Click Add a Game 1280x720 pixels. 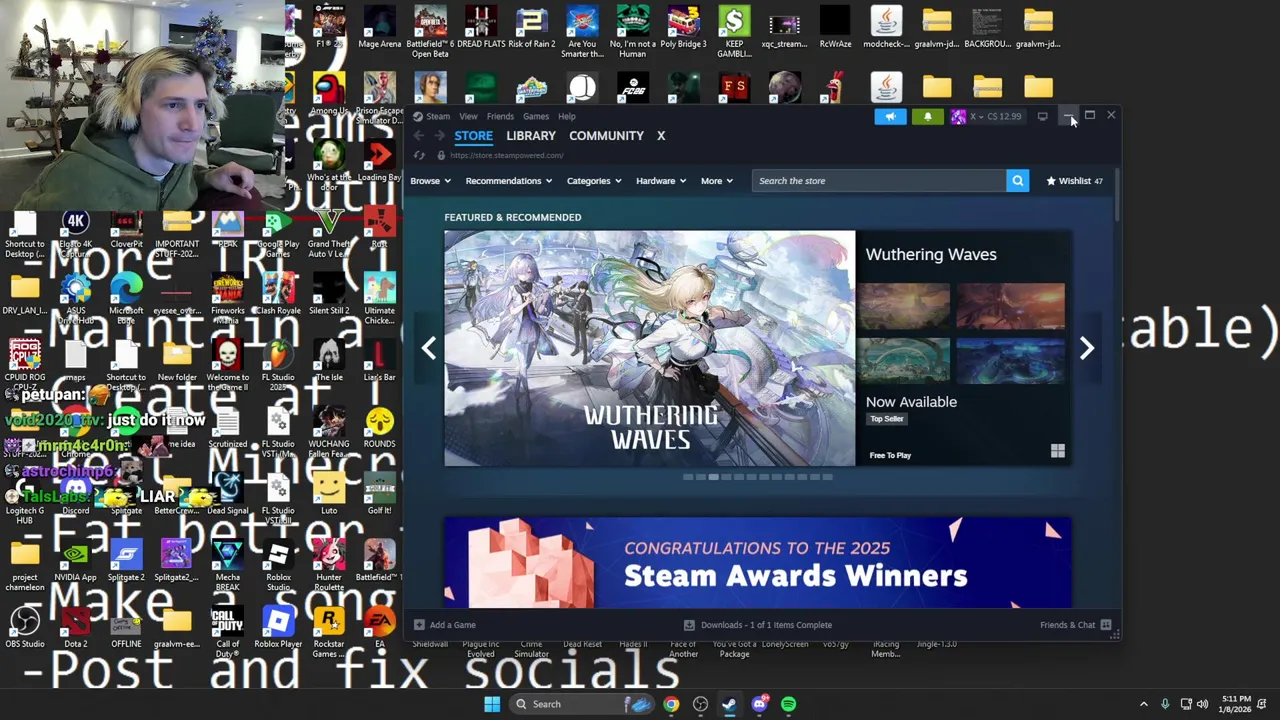[445, 625]
